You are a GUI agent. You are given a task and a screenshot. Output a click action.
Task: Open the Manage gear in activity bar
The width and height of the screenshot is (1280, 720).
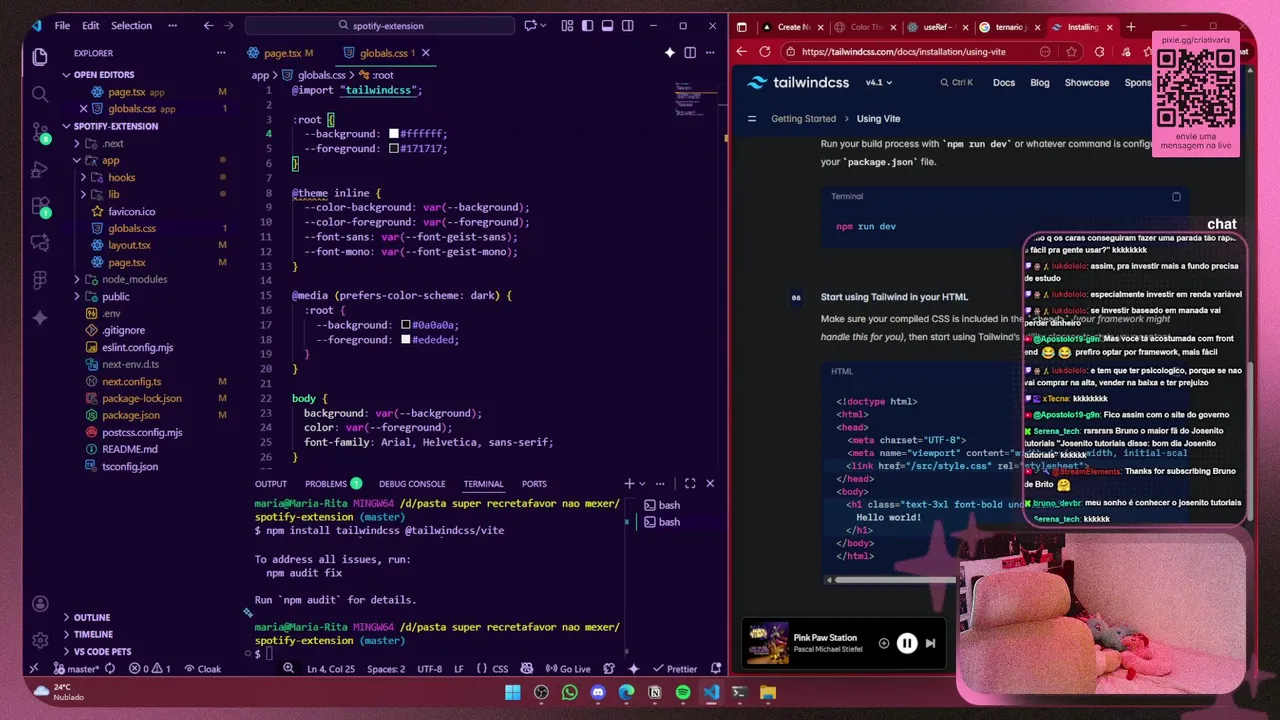[x=40, y=640]
